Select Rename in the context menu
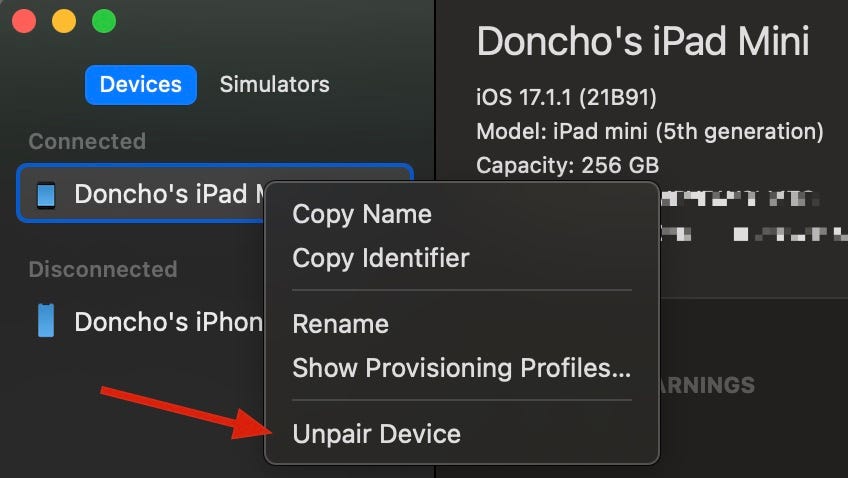Screen dimensions: 848x478 340,324
